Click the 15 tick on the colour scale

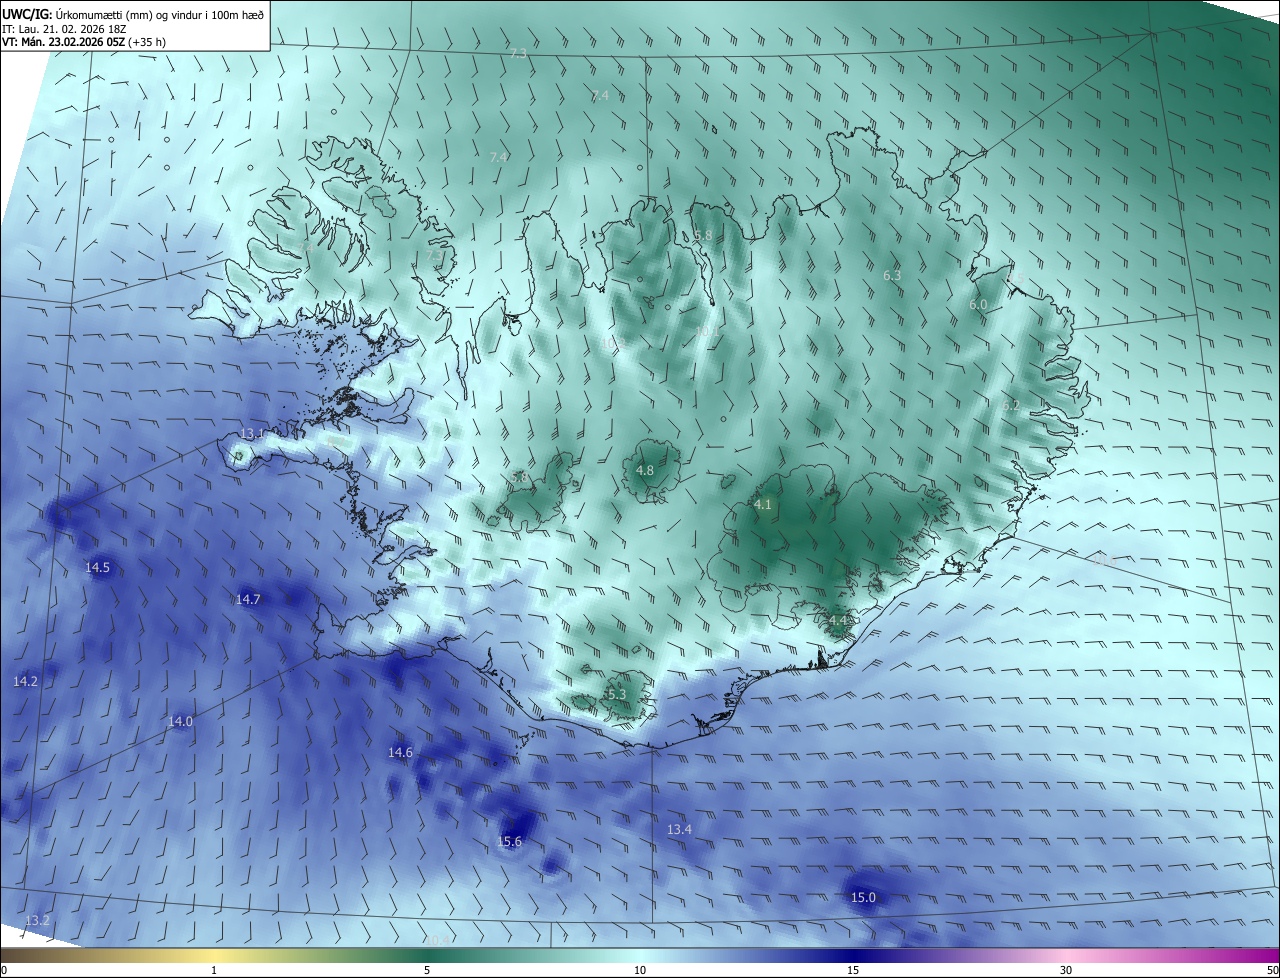pyautogui.click(x=853, y=970)
